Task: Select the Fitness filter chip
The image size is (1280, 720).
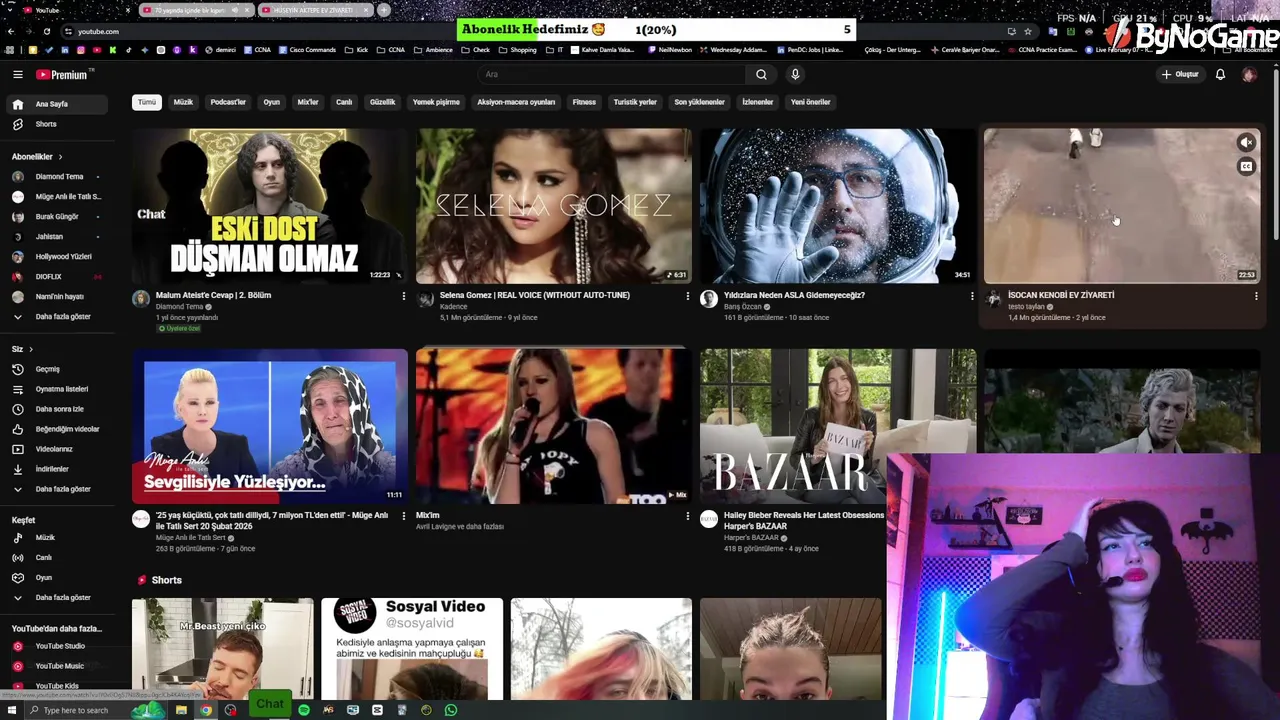Action: click(x=584, y=102)
